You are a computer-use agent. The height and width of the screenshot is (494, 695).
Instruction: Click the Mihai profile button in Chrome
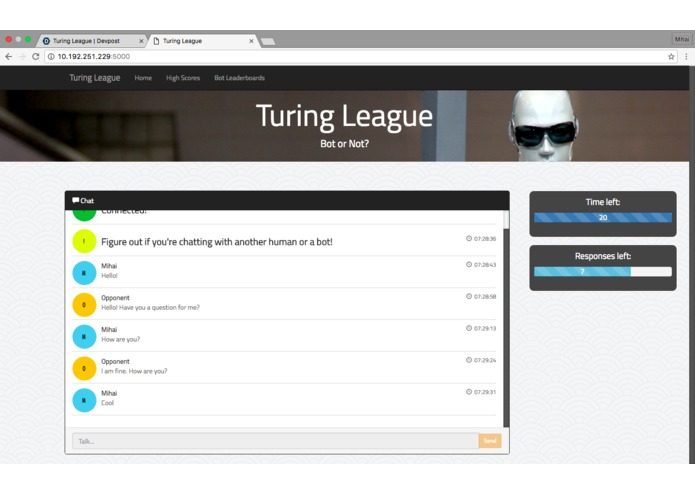(681, 39)
